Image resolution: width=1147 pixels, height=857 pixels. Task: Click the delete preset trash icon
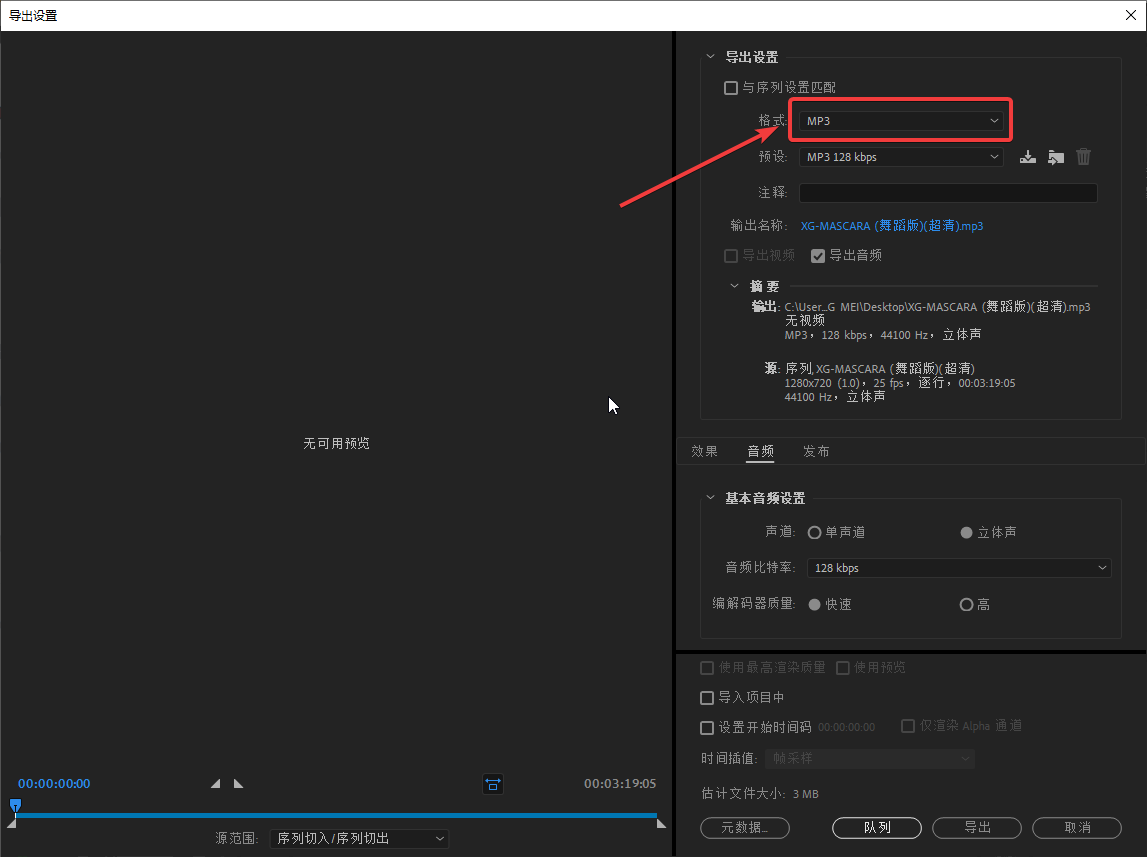pos(1083,156)
